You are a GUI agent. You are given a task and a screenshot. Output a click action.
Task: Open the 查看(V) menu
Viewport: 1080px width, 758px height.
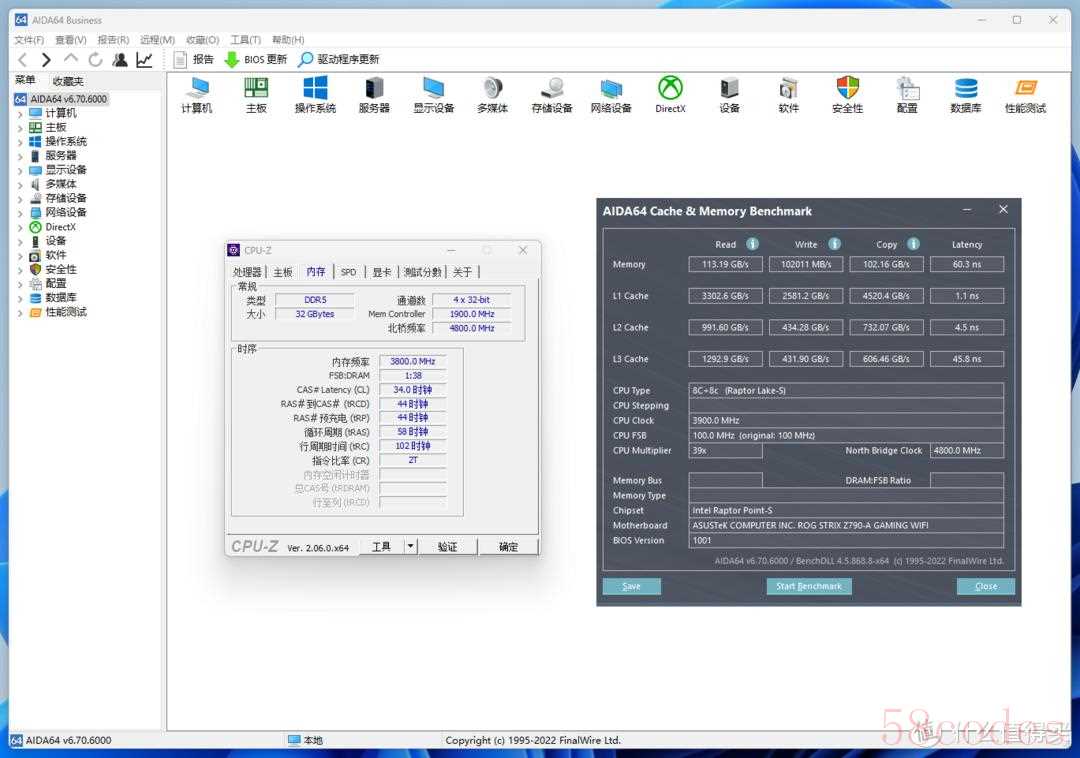(x=71, y=40)
